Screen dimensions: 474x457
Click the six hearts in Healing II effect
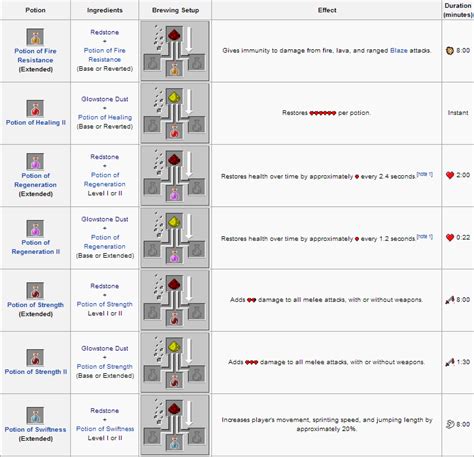[323, 113]
